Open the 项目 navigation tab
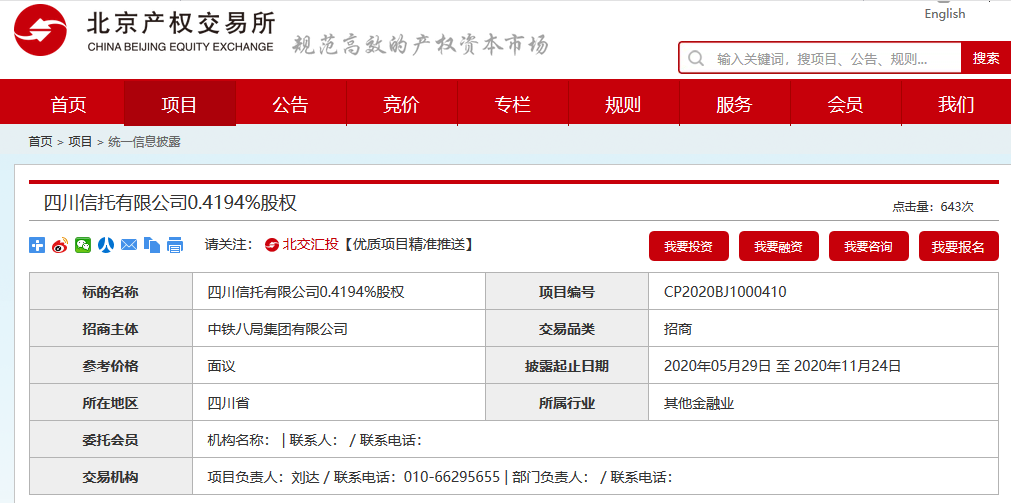1011x503 pixels. pyautogui.click(x=179, y=104)
